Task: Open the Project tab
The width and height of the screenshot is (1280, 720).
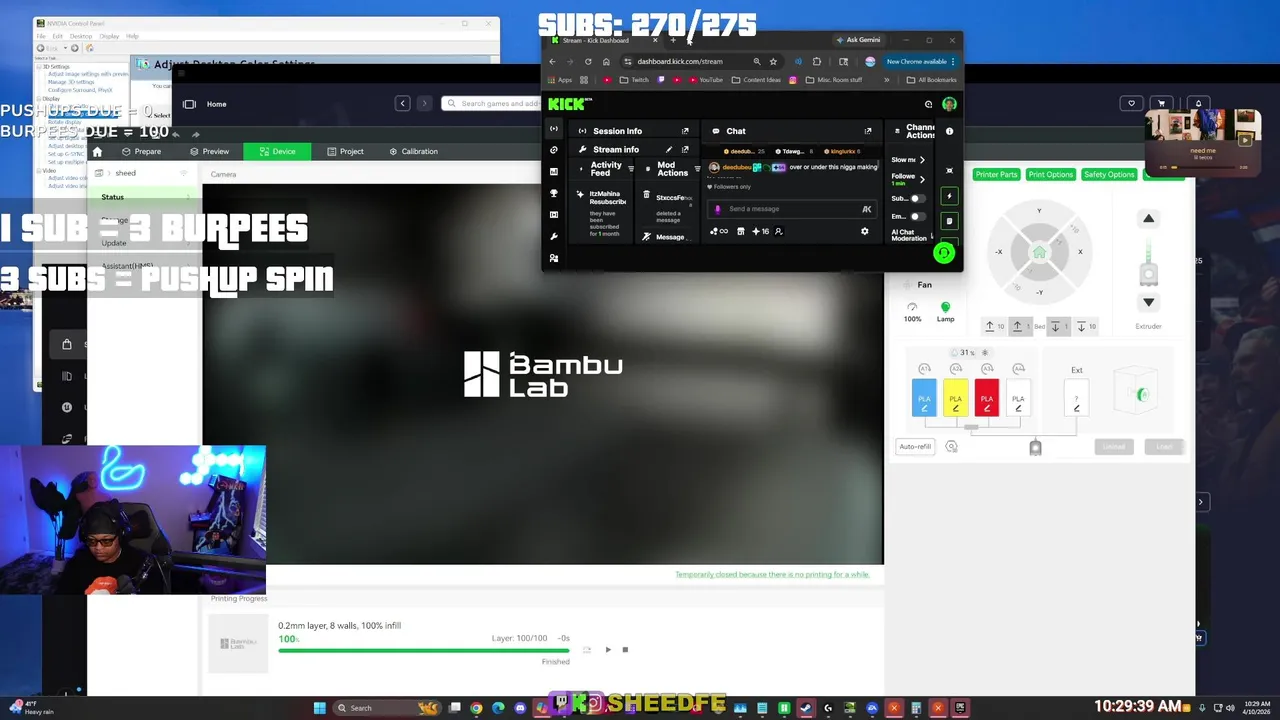Action: (345, 151)
